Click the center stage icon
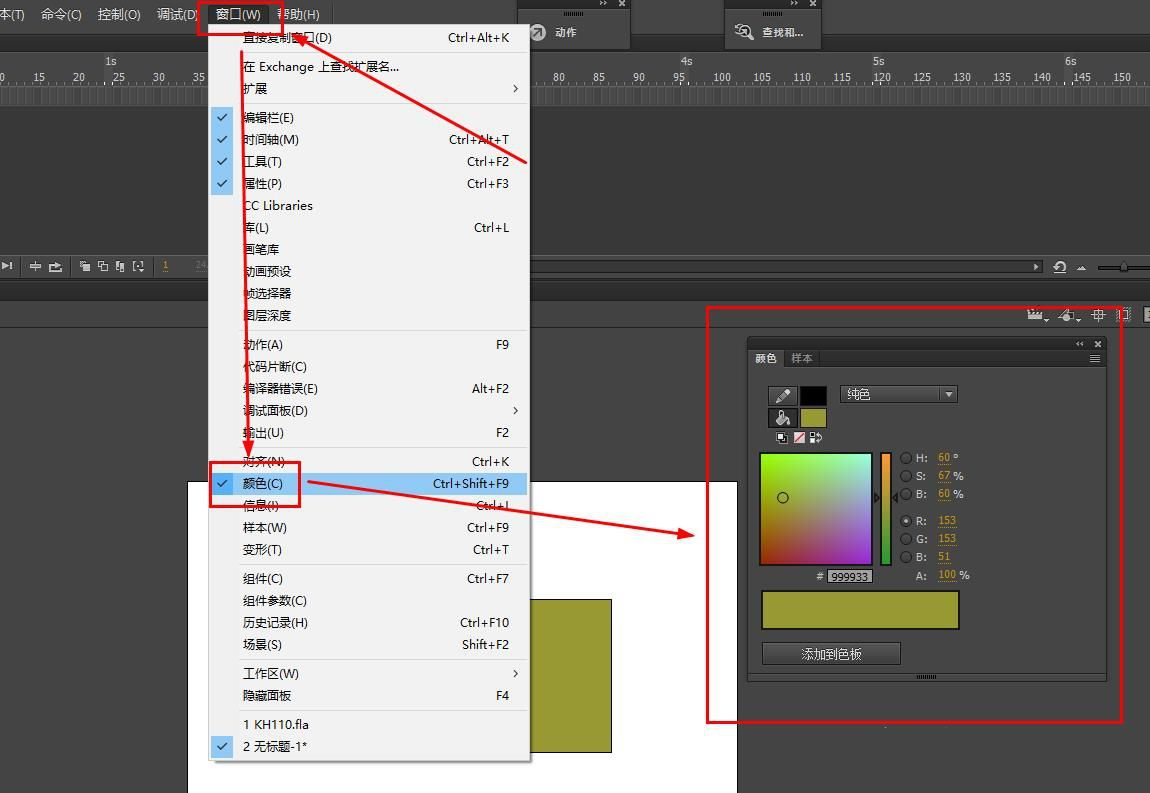The image size is (1150, 793). [1098, 315]
